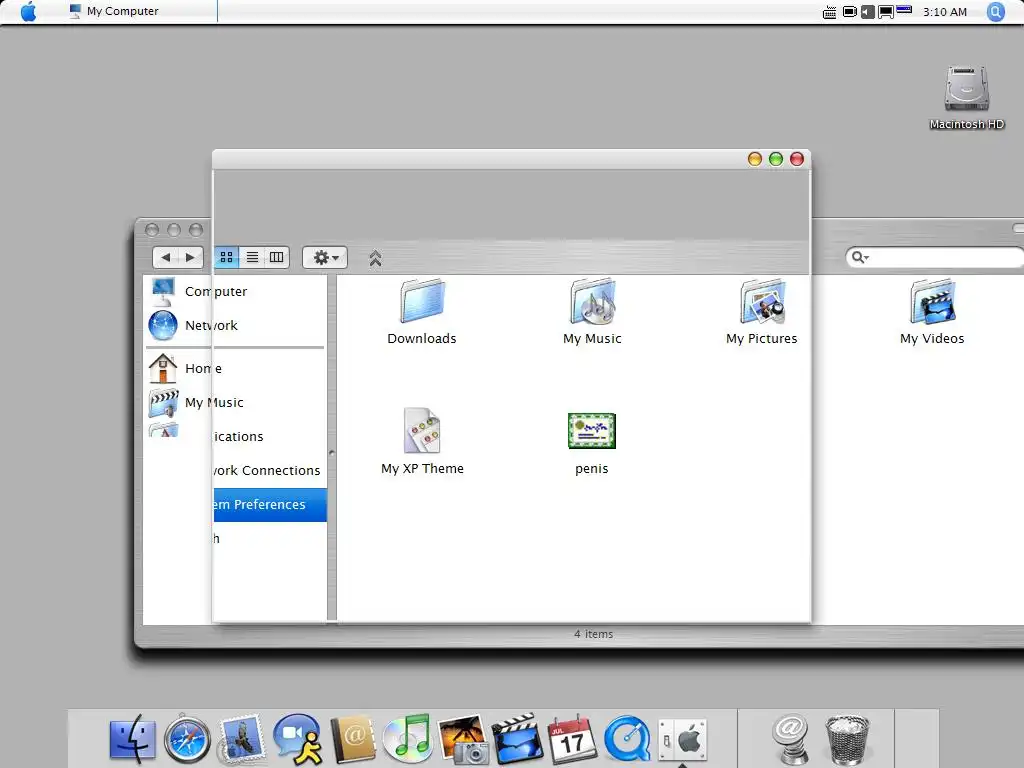This screenshot has height=768, width=1024.
Task: Open Finder in the dock
Action: [133, 740]
